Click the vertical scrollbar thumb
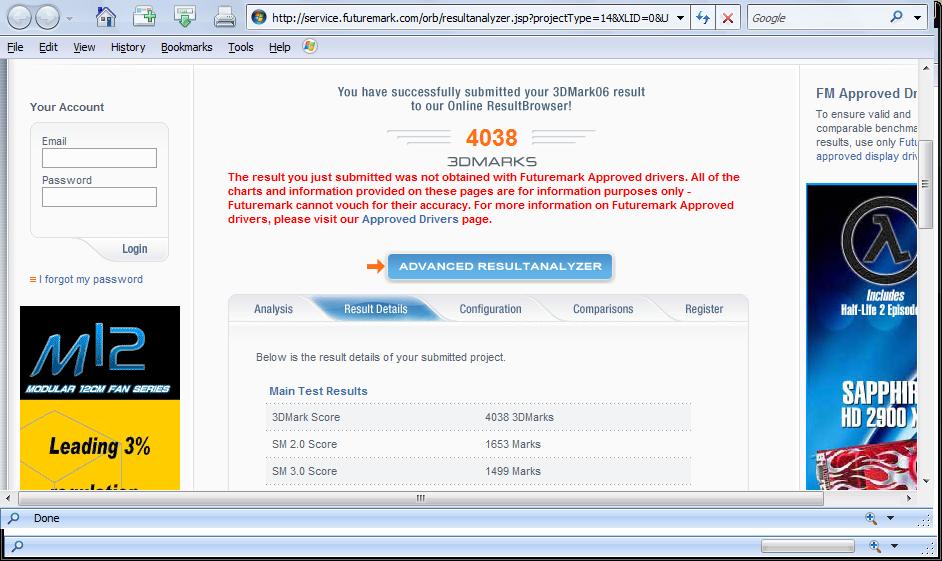 click(926, 184)
